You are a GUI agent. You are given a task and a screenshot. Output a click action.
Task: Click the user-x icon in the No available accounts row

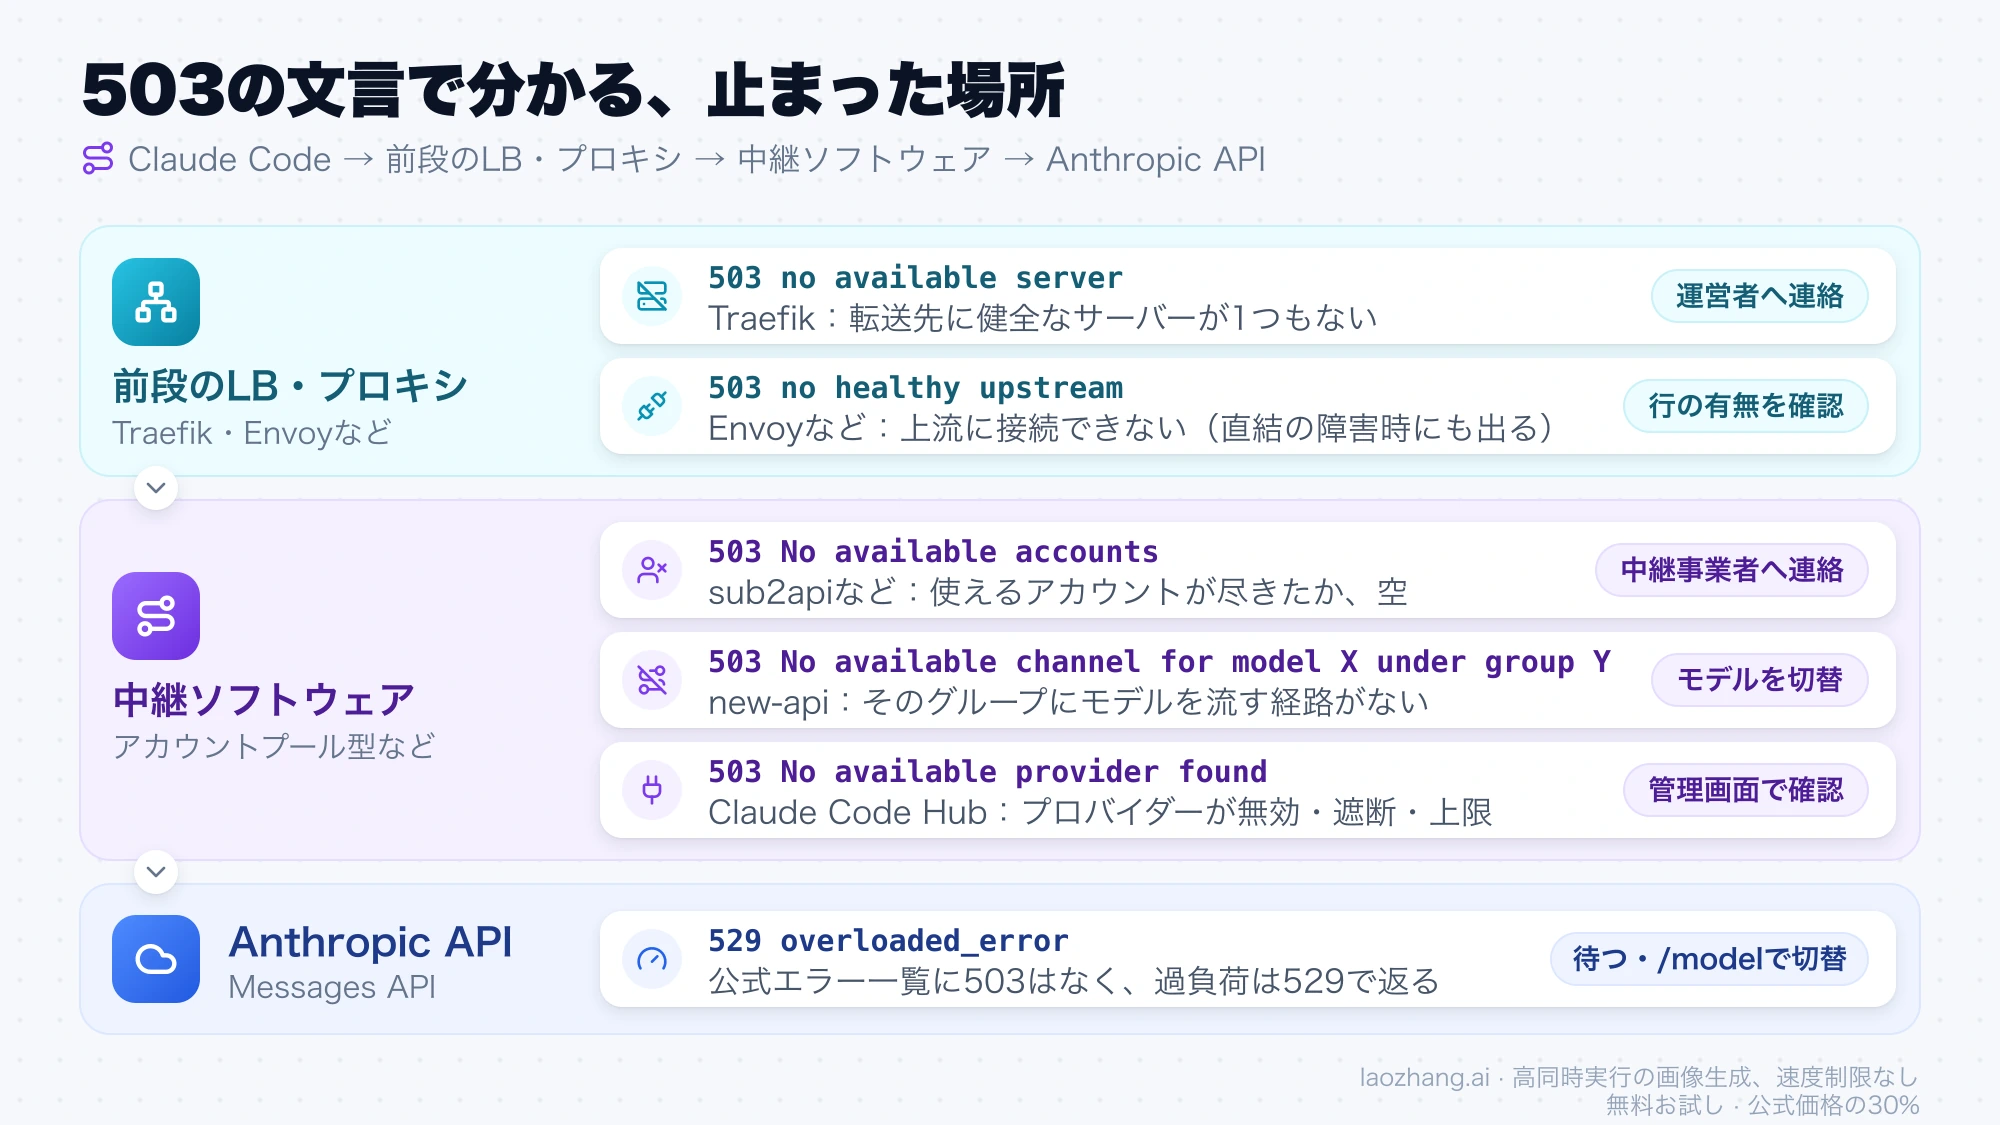(x=652, y=570)
